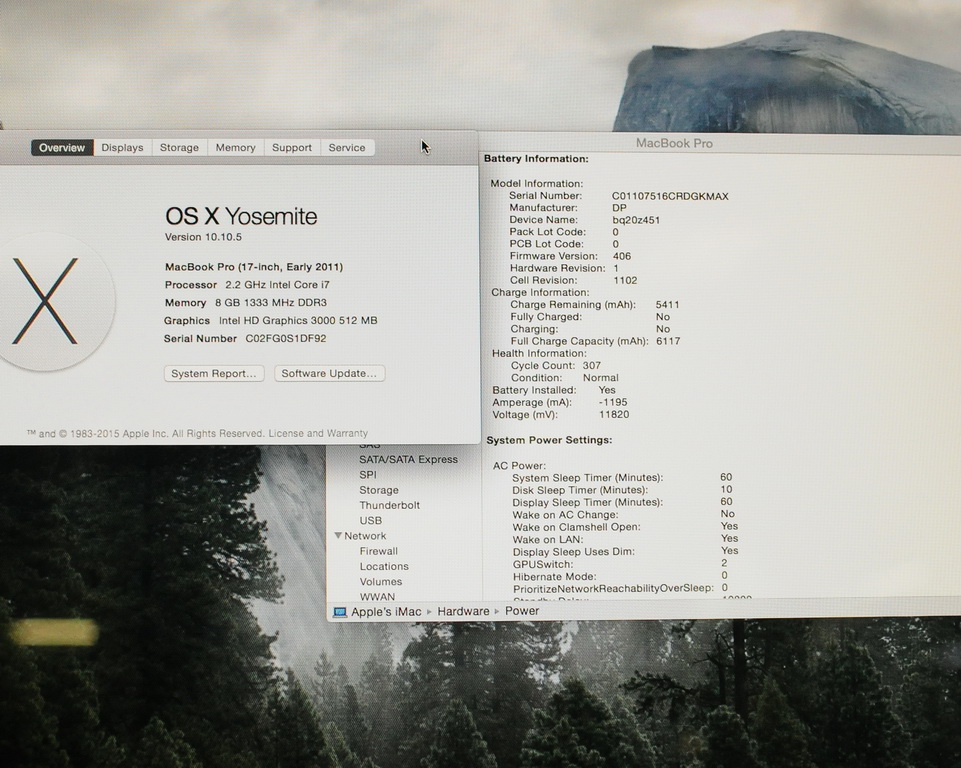Open the License and Warranty link

[318, 433]
